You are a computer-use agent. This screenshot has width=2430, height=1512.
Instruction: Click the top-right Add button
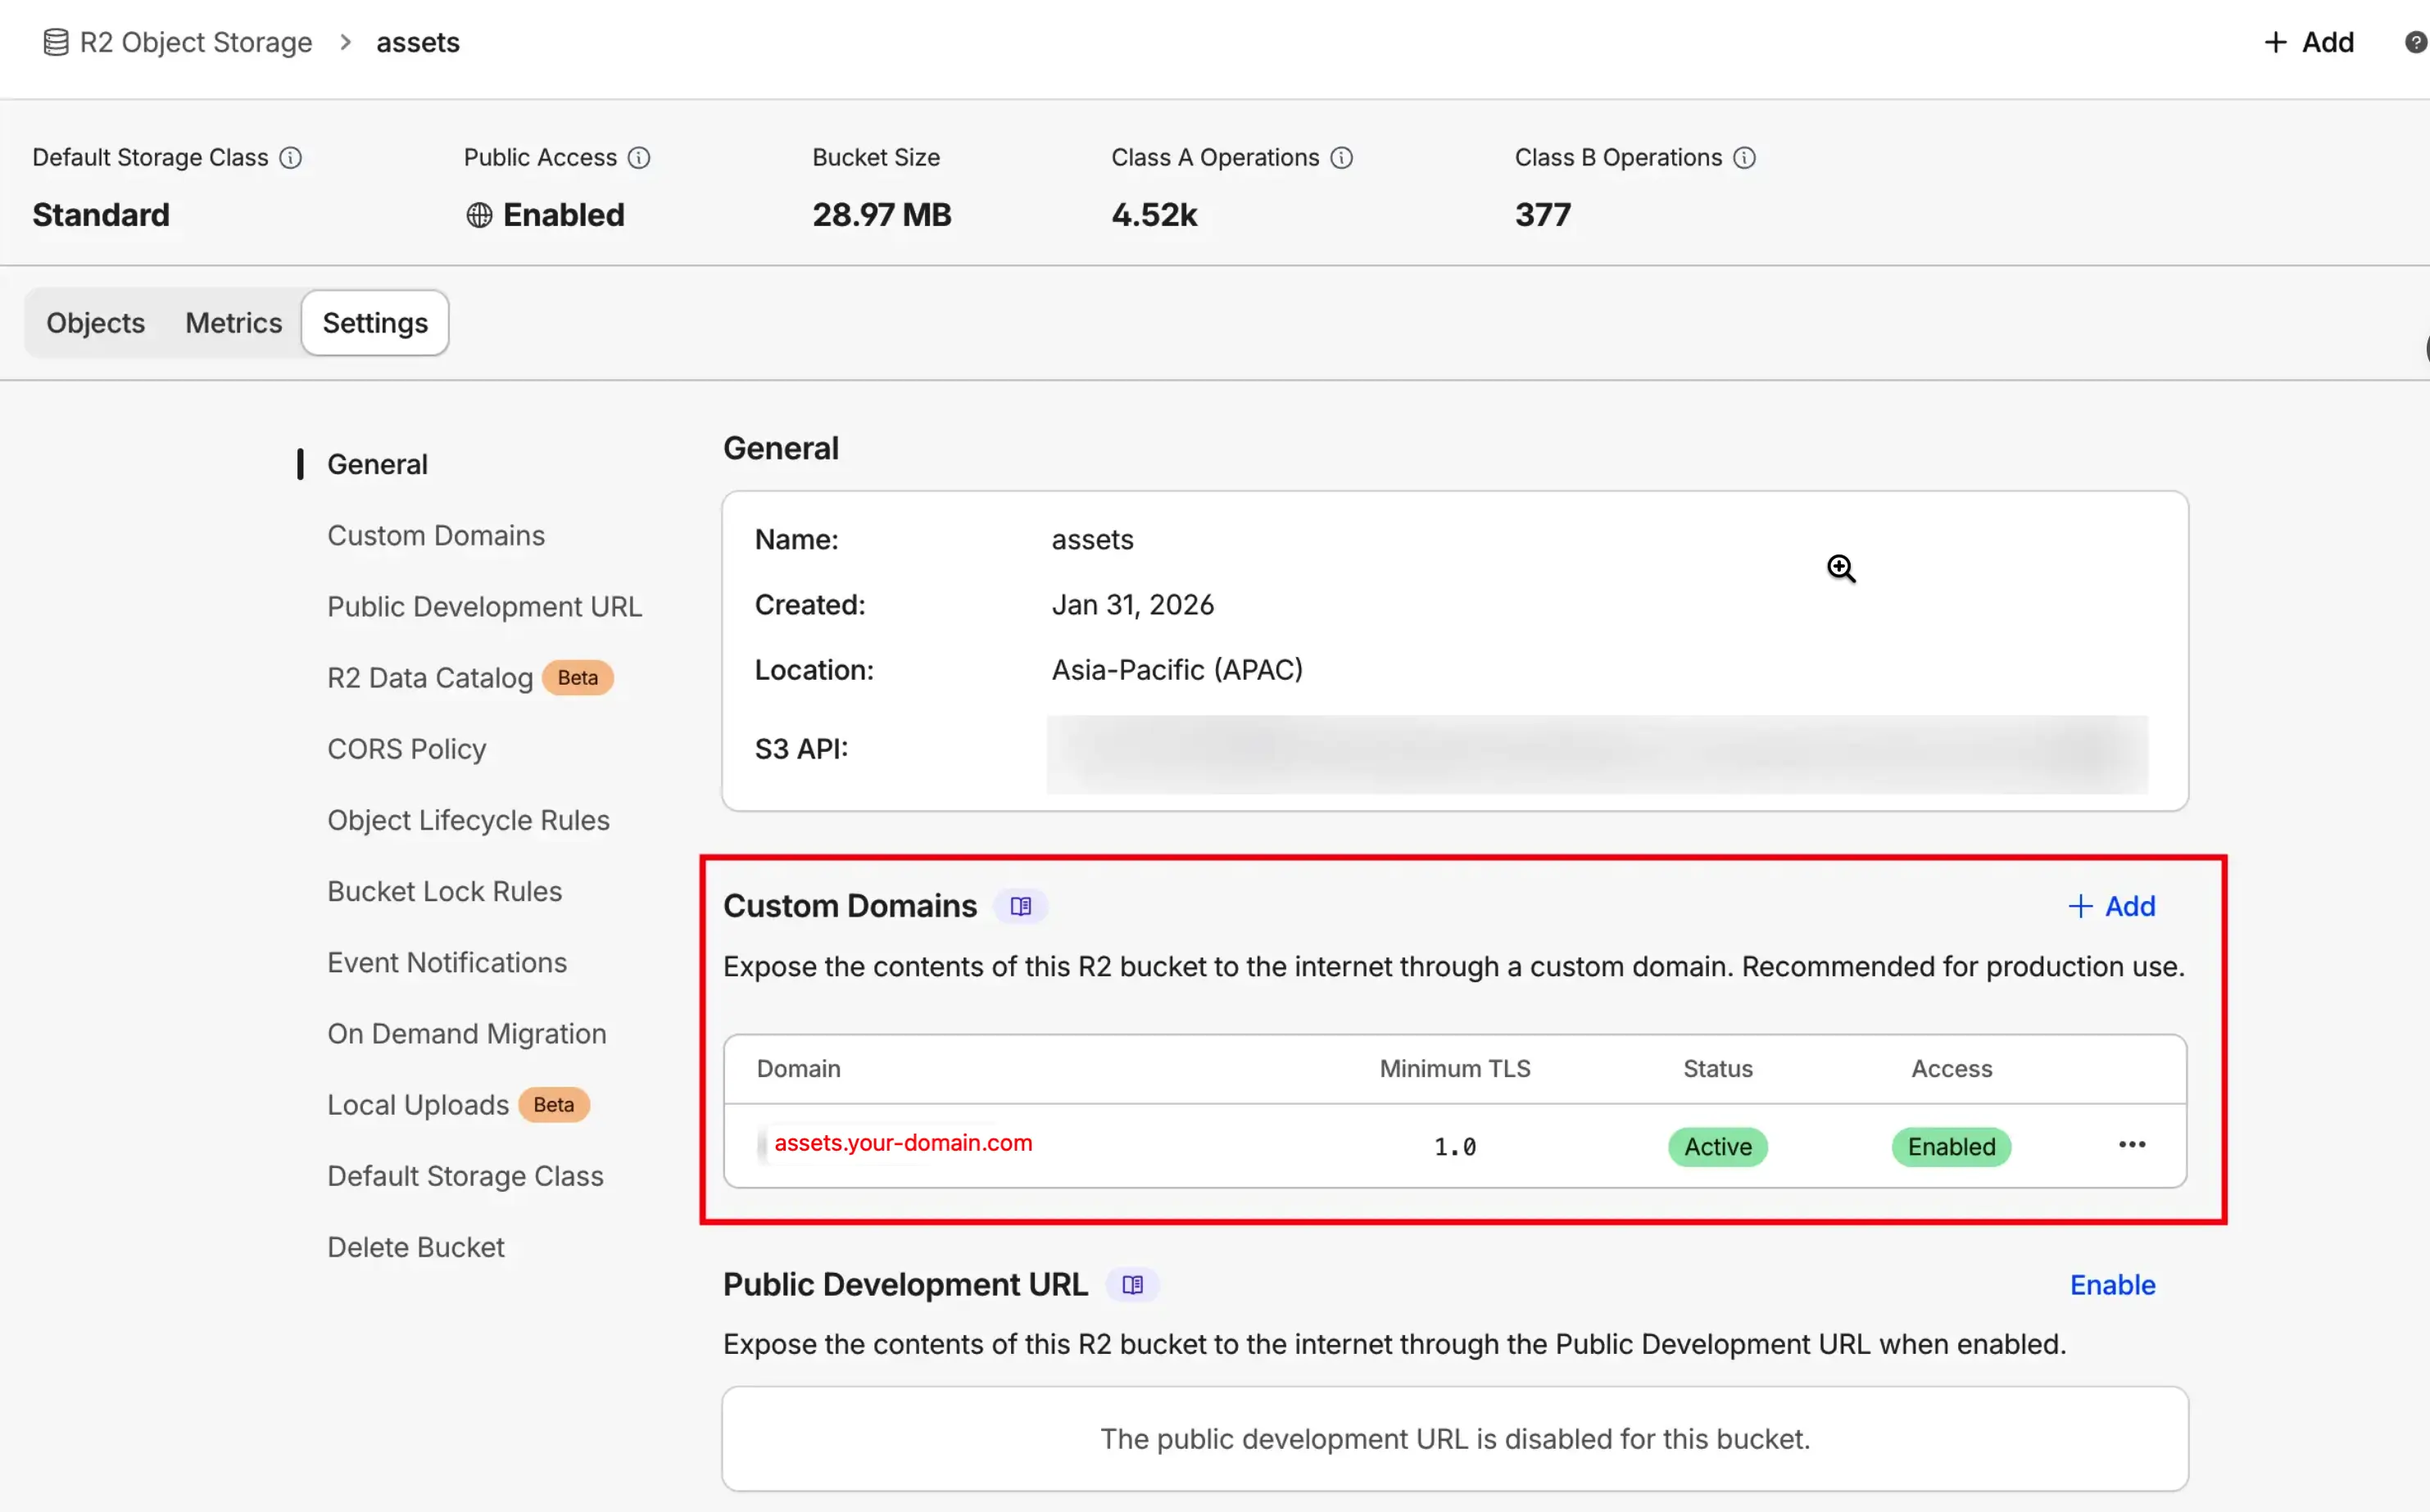[2309, 42]
